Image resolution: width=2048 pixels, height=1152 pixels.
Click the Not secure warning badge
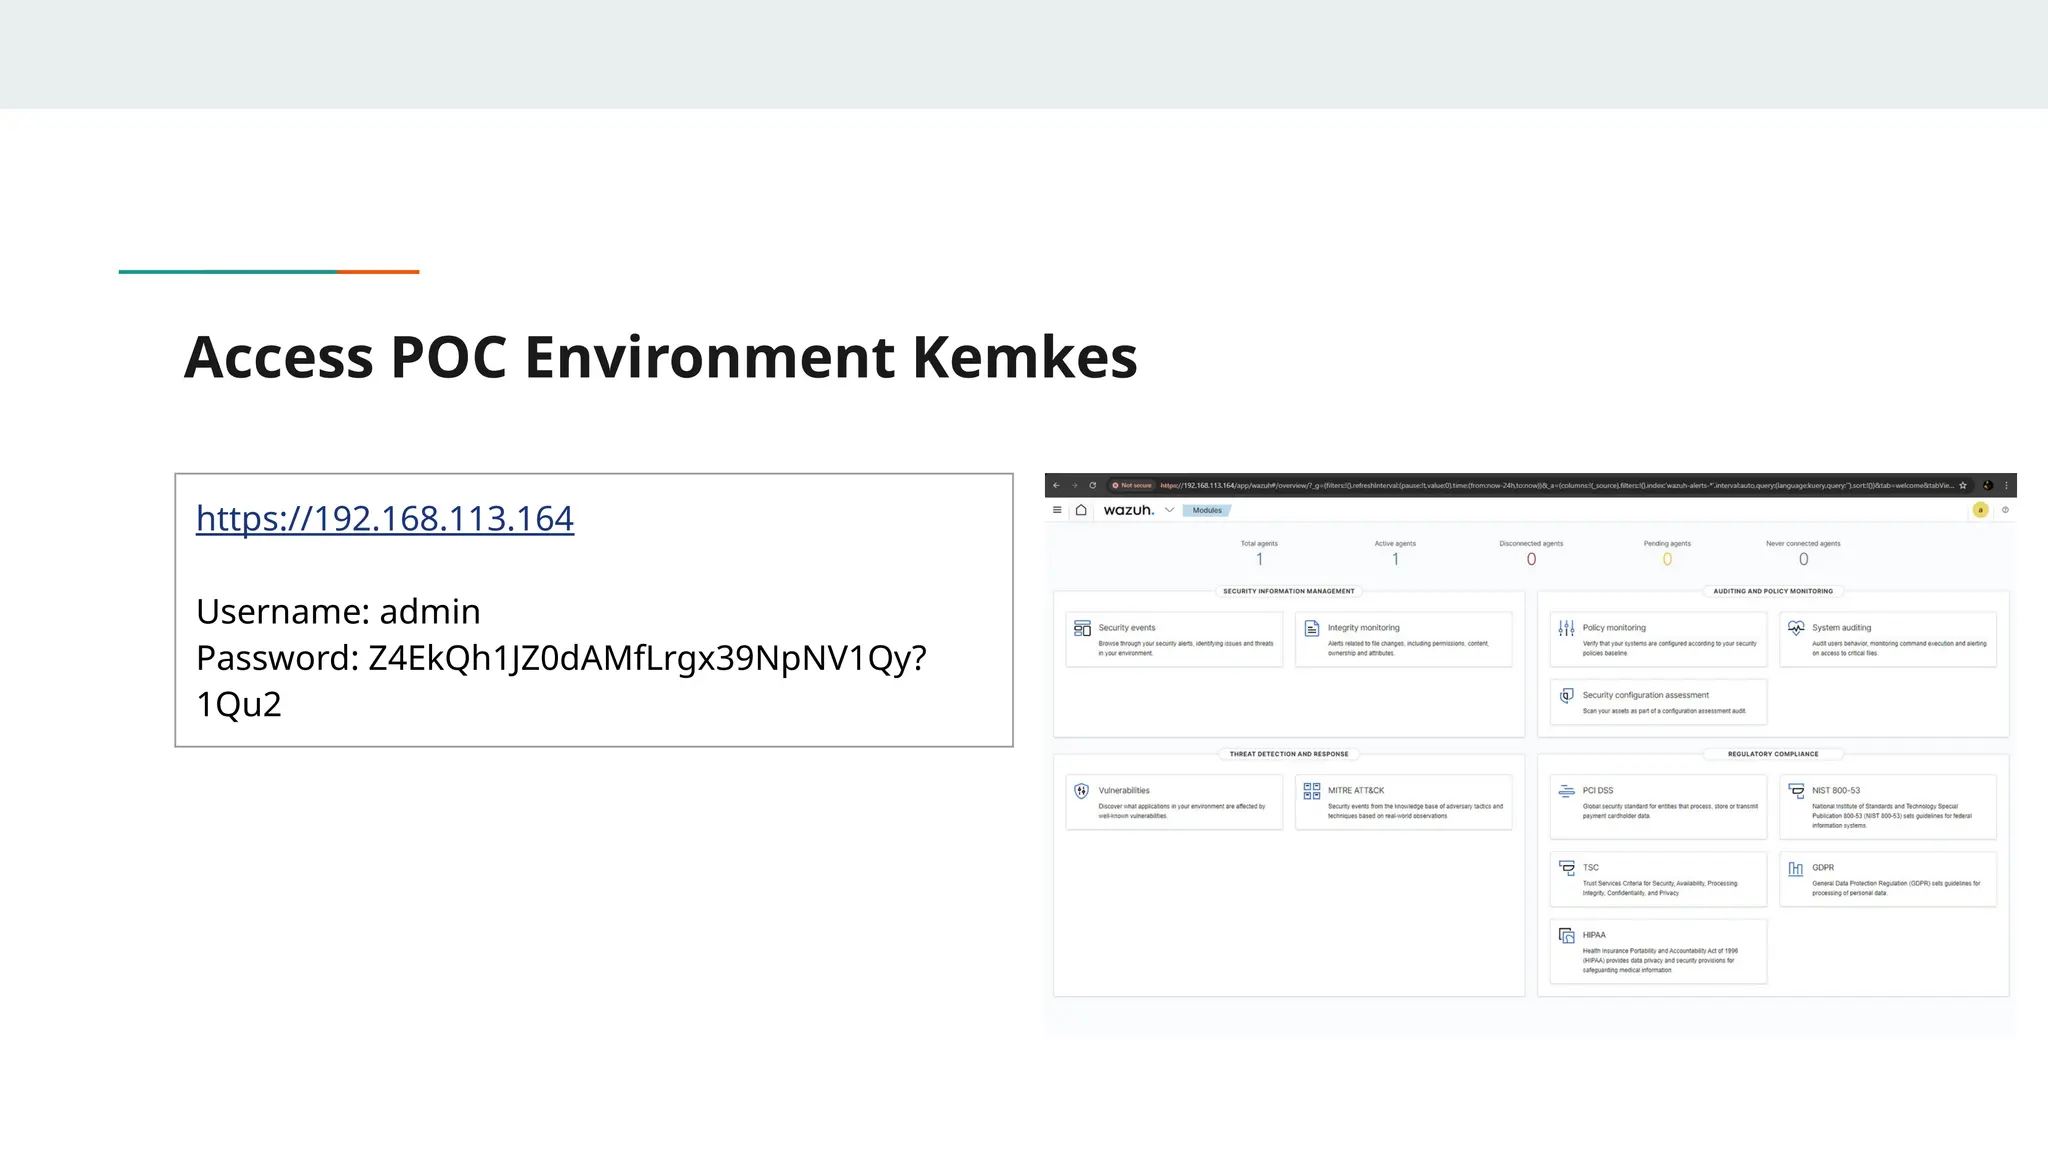pos(1132,485)
